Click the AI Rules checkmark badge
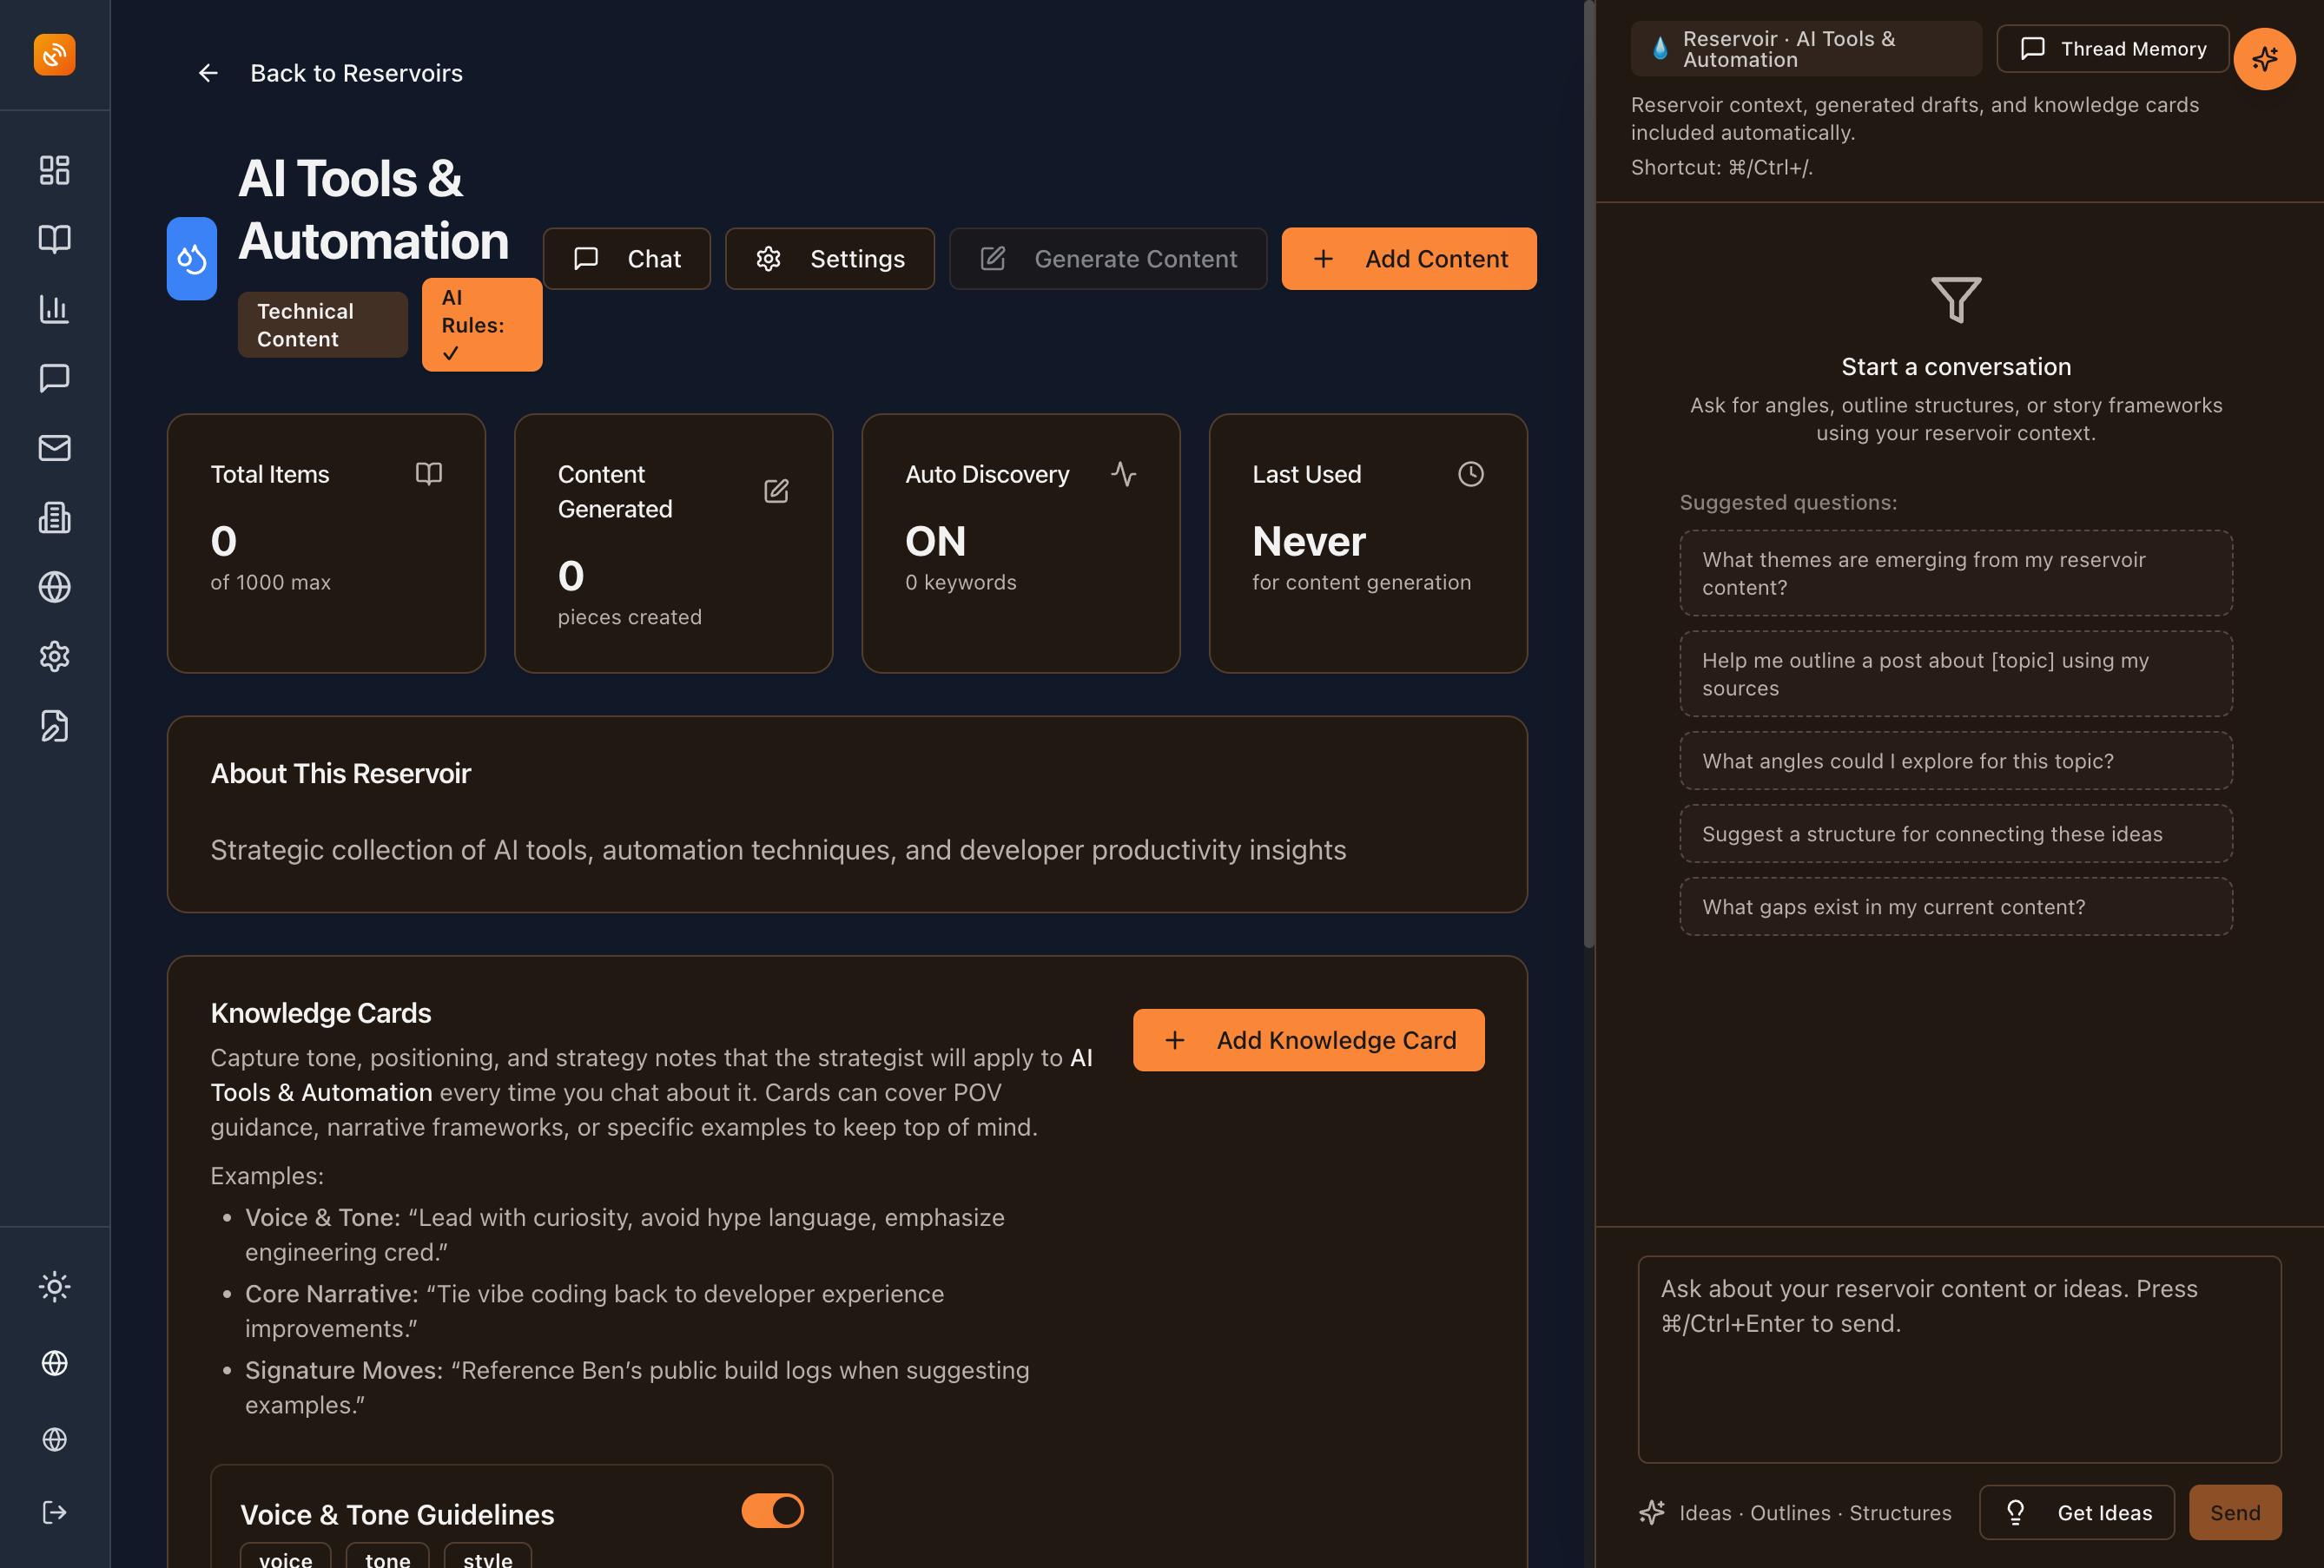The width and height of the screenshot is (2324, 1568). (x=481, y=325)
